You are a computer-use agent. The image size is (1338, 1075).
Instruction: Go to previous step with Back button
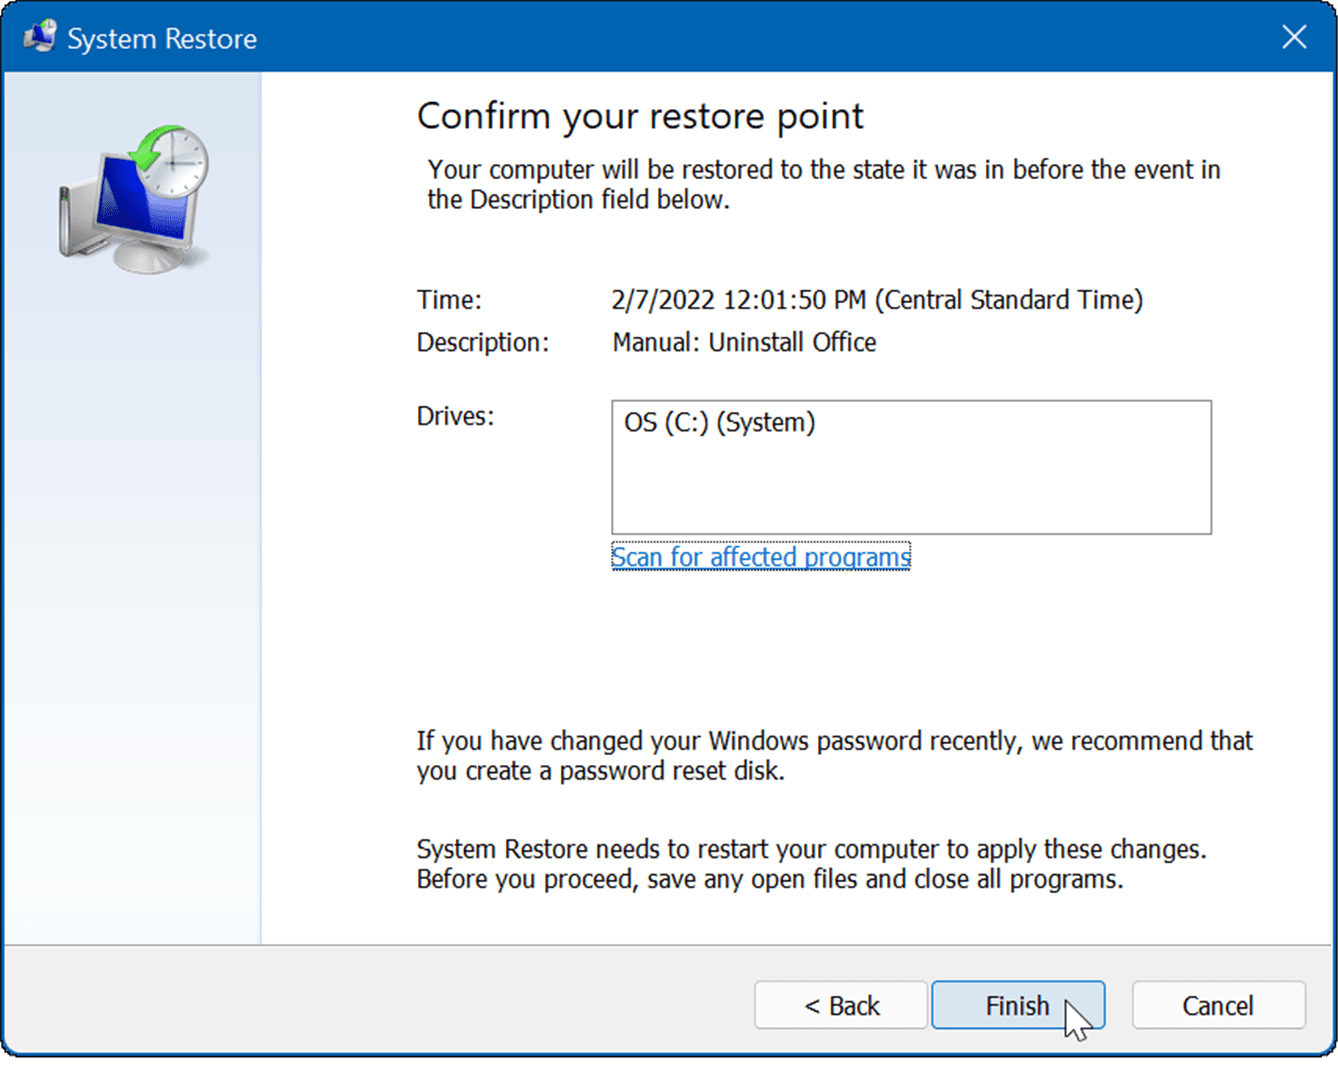[841, 1005]
